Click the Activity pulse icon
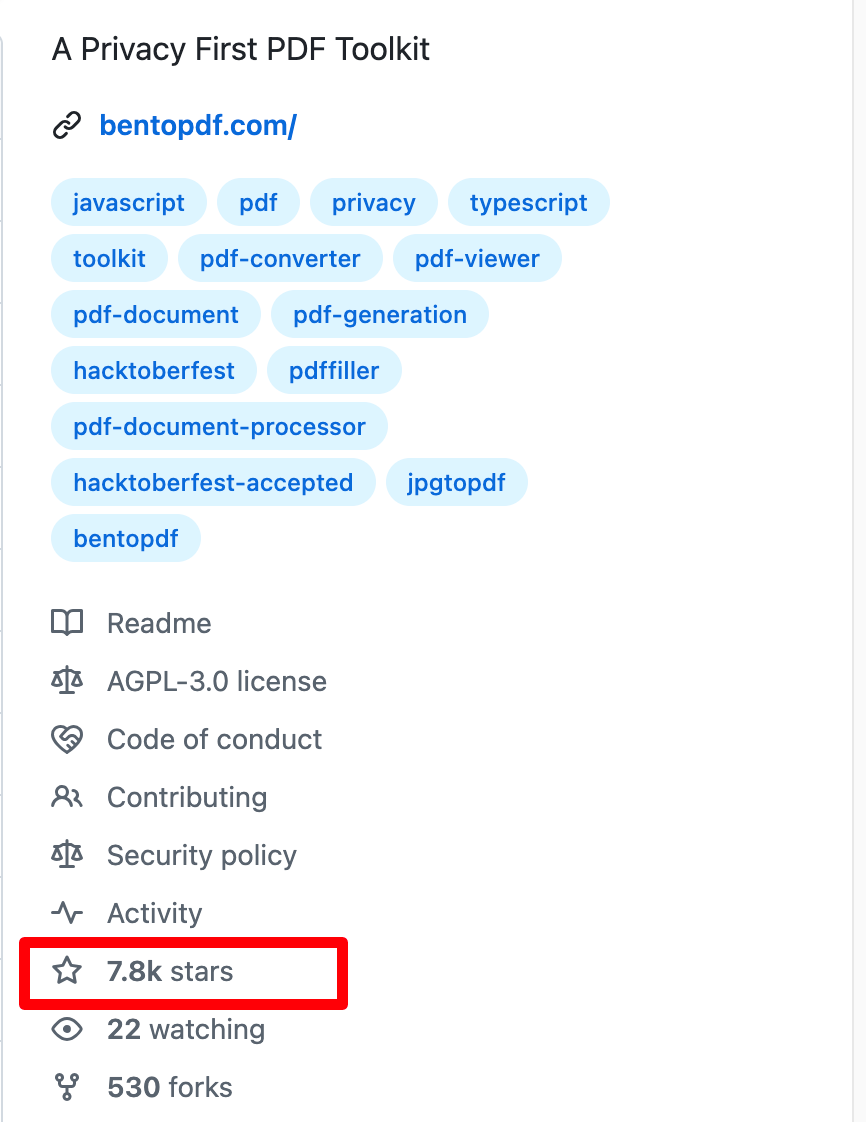Image resolution: width=866 pixels, height=1122 pixels. (67, 914)
